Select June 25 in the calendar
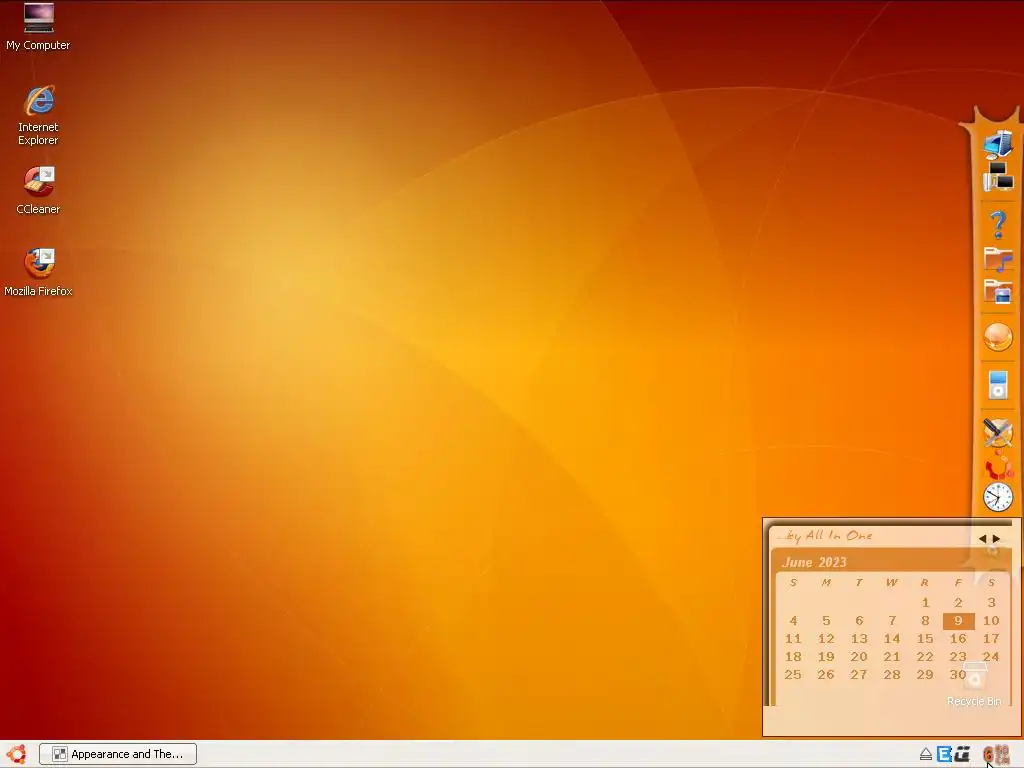Screen dimensions: 1024x768 click(x=793, y=675)
